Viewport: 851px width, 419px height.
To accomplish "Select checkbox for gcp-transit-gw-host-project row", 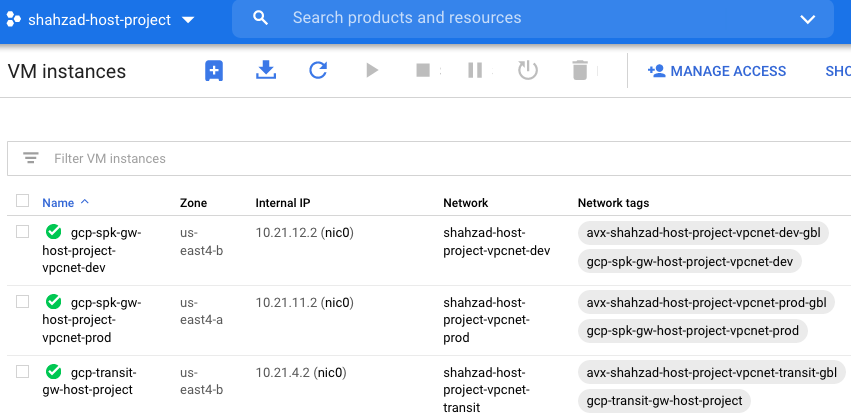I will (x=22, y=372).
